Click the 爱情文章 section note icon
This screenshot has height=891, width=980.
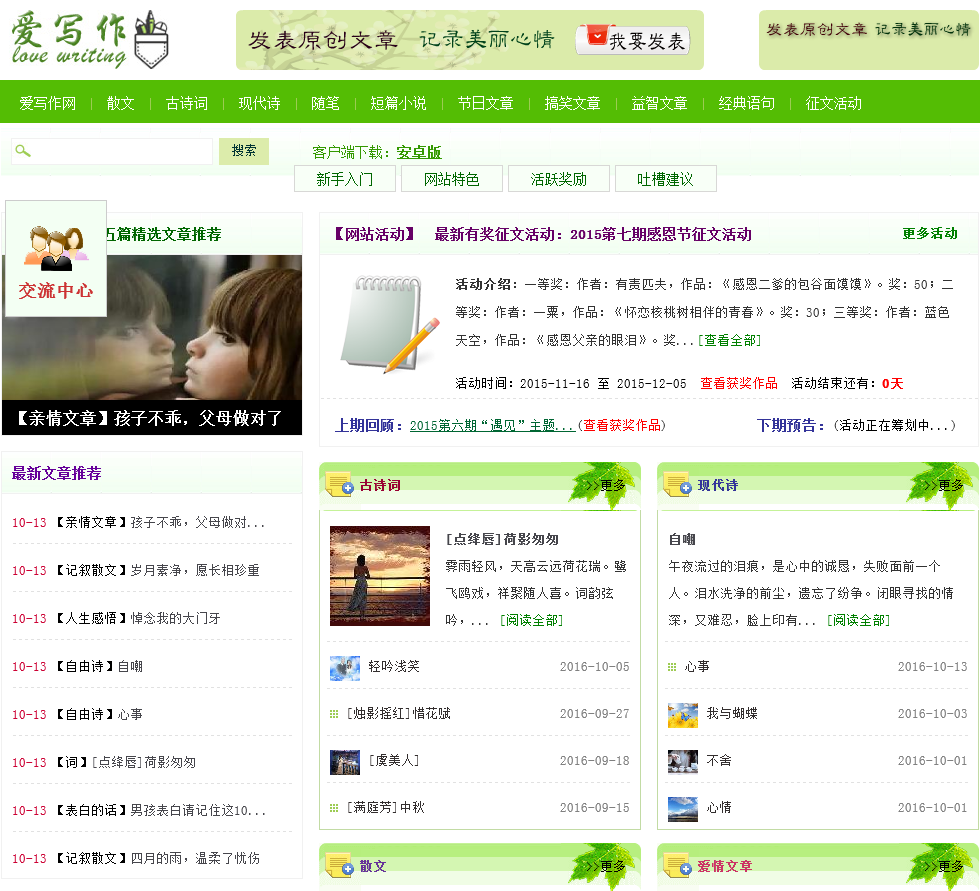(x=678, y=867)
